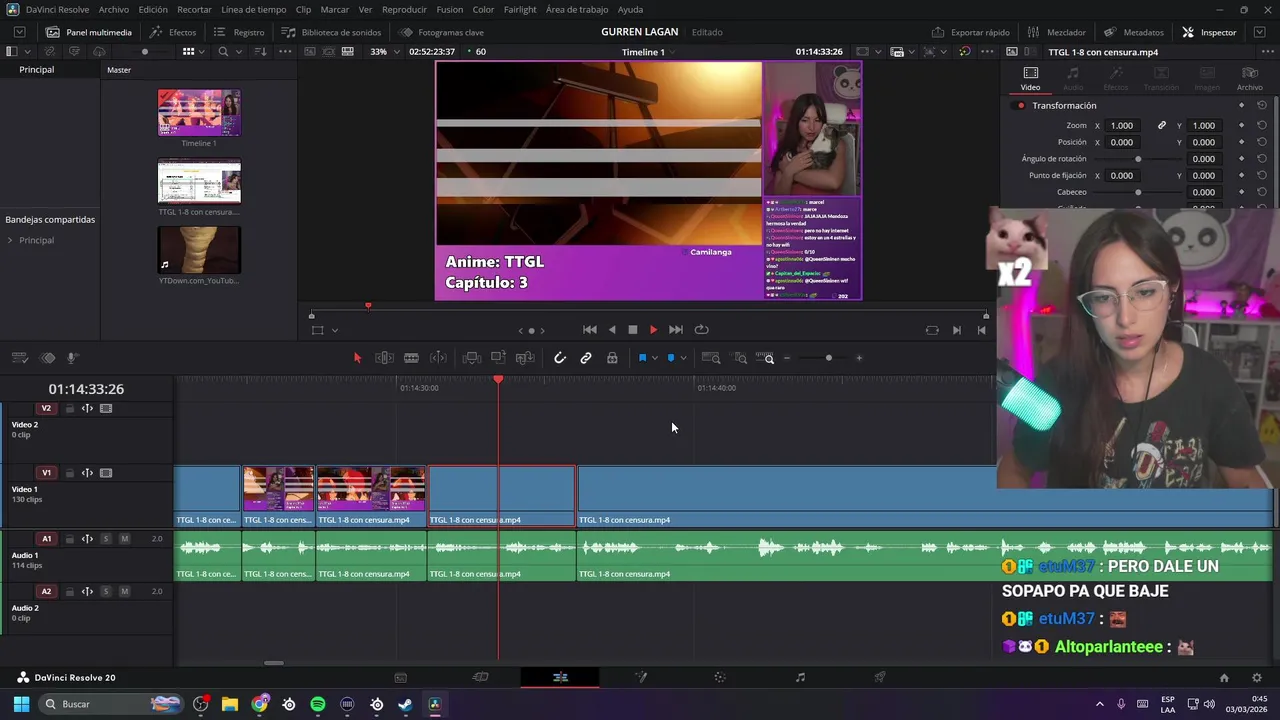1280x720 pixels.
Task: Open the Fairlight menu
Action: 520,9
